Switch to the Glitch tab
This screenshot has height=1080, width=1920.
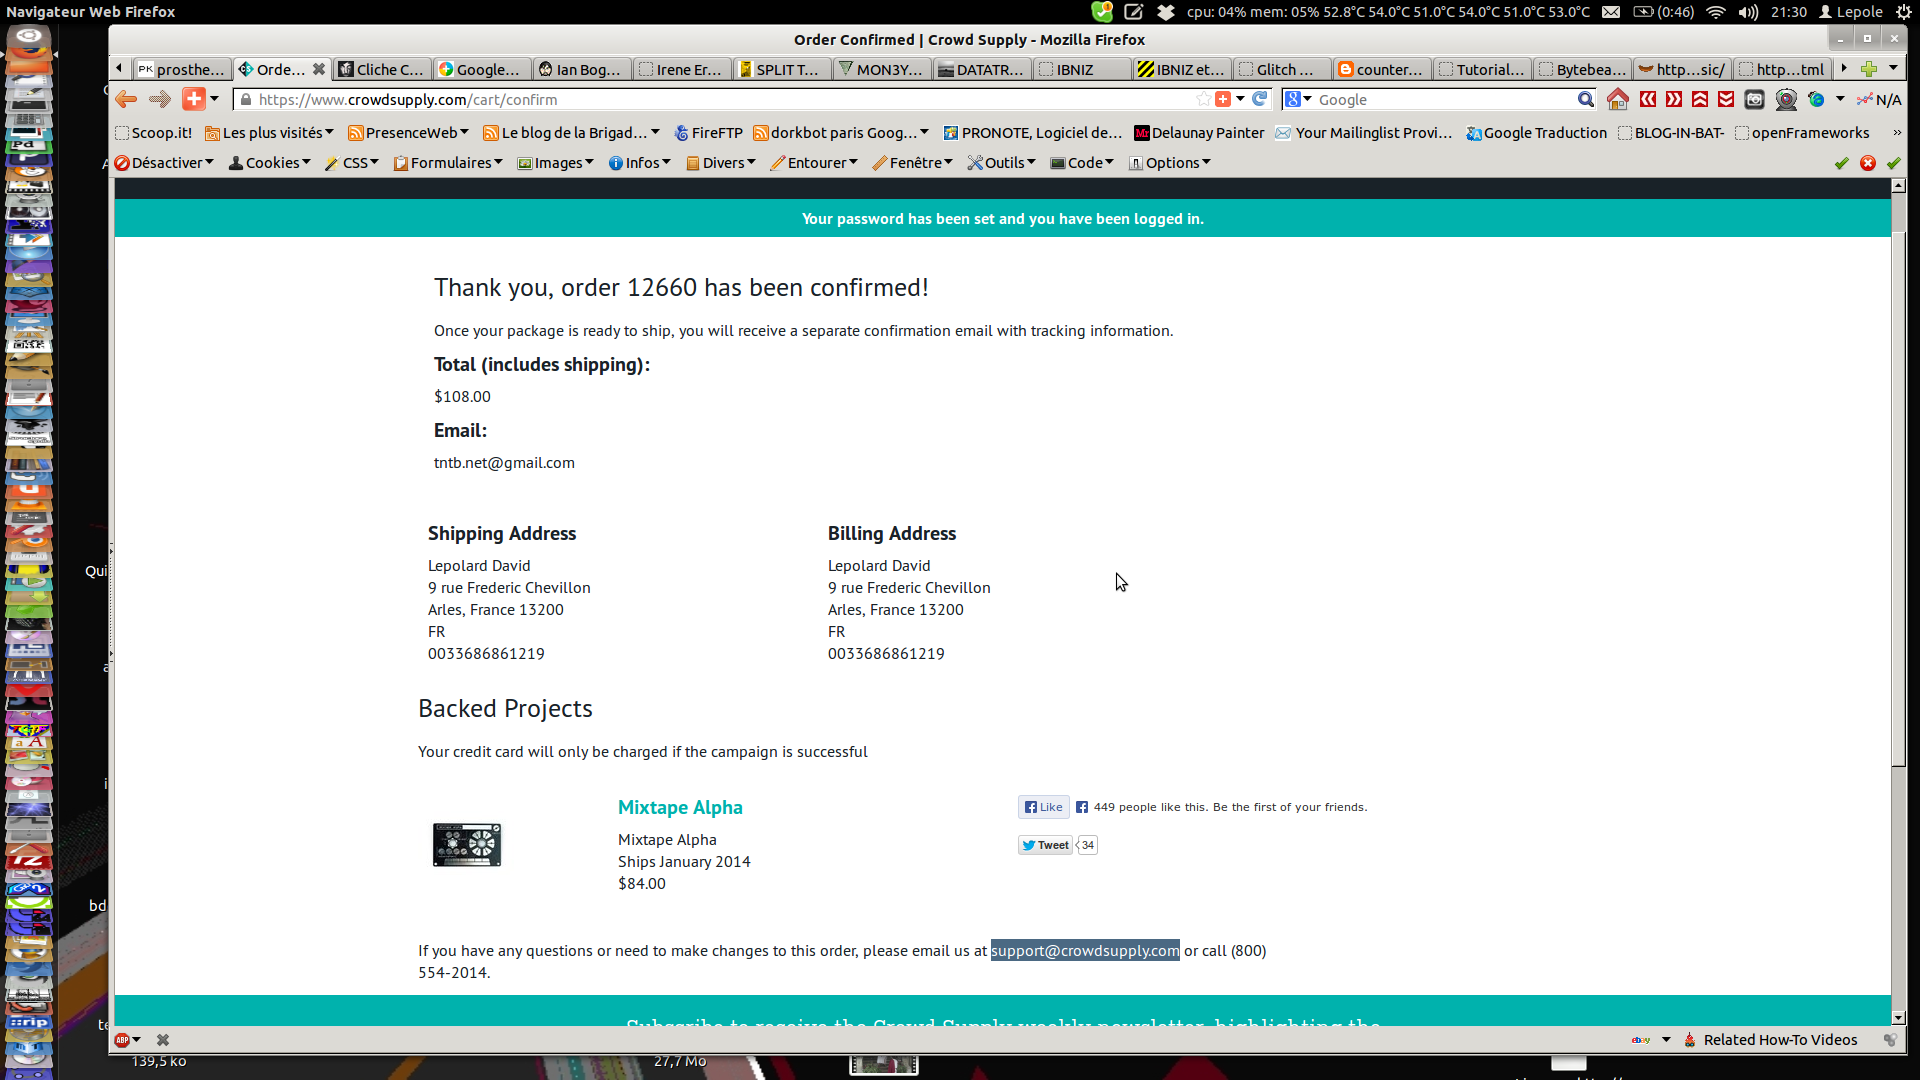click(x=1281, y=69)
